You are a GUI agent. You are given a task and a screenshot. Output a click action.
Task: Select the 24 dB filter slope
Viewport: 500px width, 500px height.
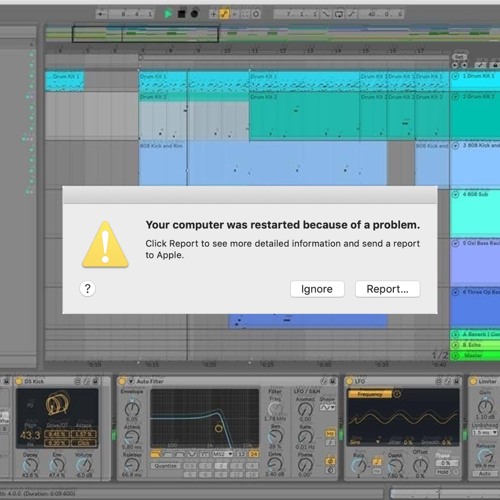(x=253, y=454)
